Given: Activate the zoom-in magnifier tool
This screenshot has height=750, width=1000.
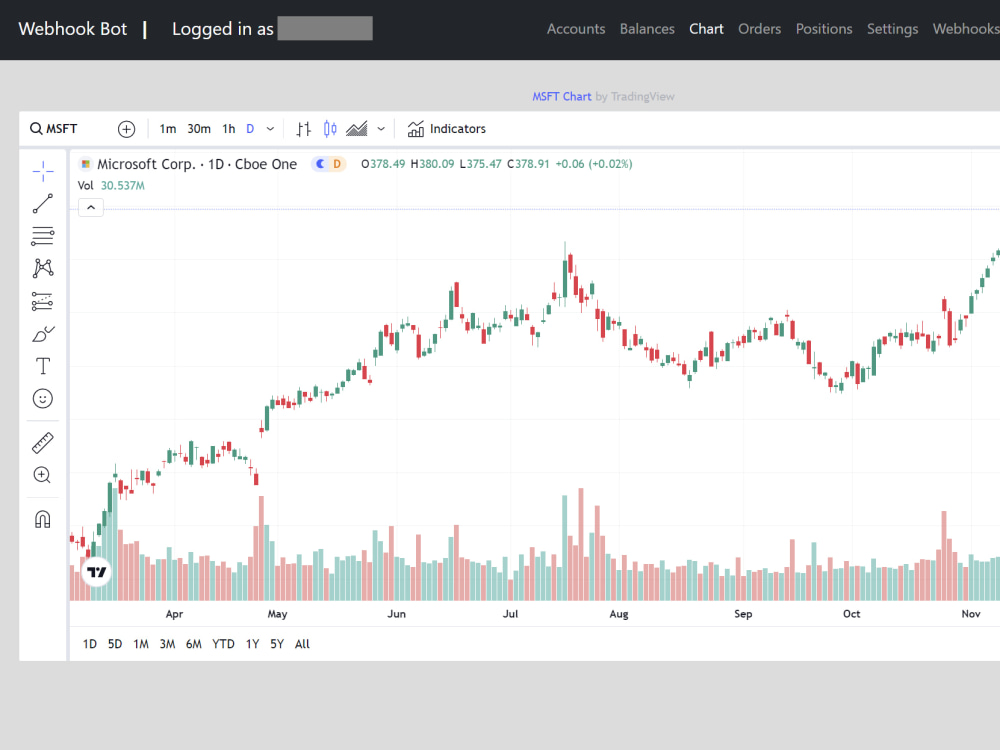Looking at the screenshot, I should coord(42,475).
